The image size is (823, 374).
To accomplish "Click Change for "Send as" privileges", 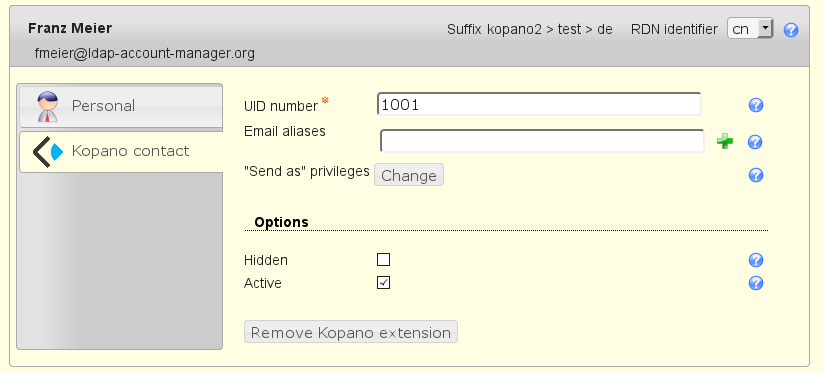I will pyautogui.click(x=409, y=175).
